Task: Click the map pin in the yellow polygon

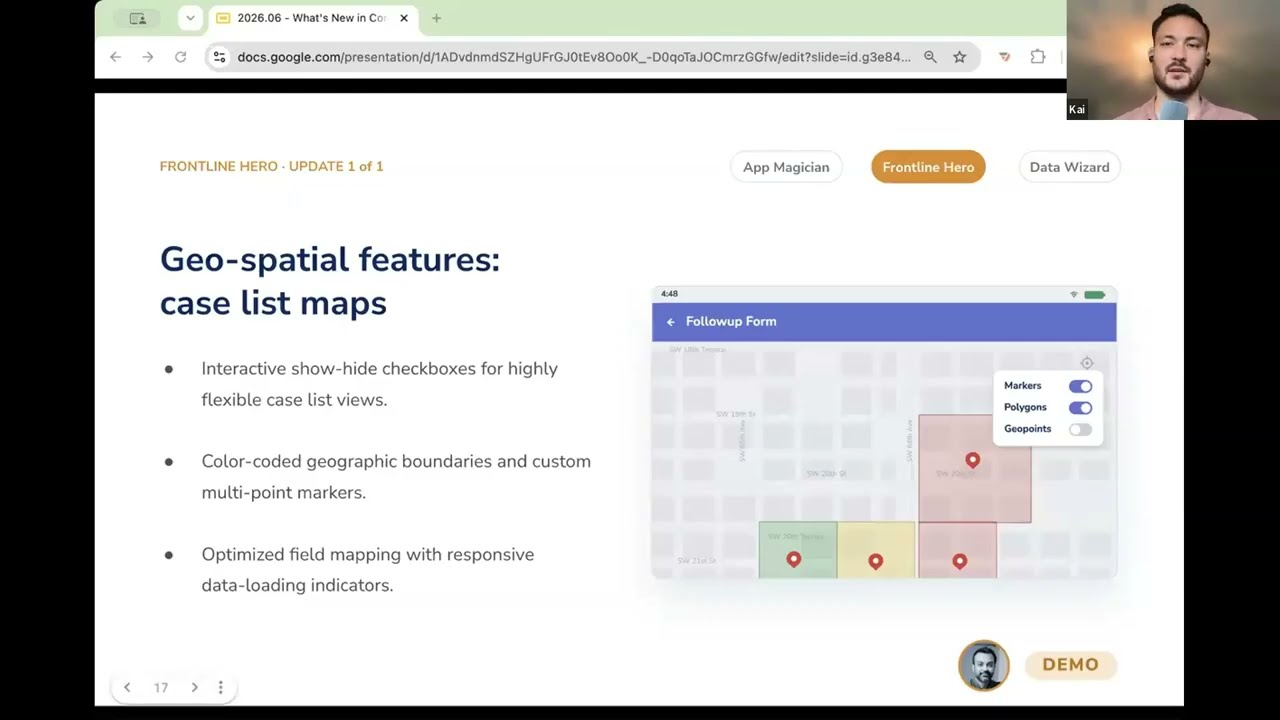Action: (x=876, y=562)
